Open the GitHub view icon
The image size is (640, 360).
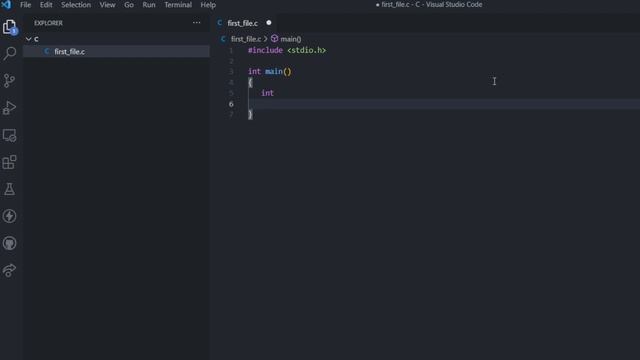[x=9, y=243]
